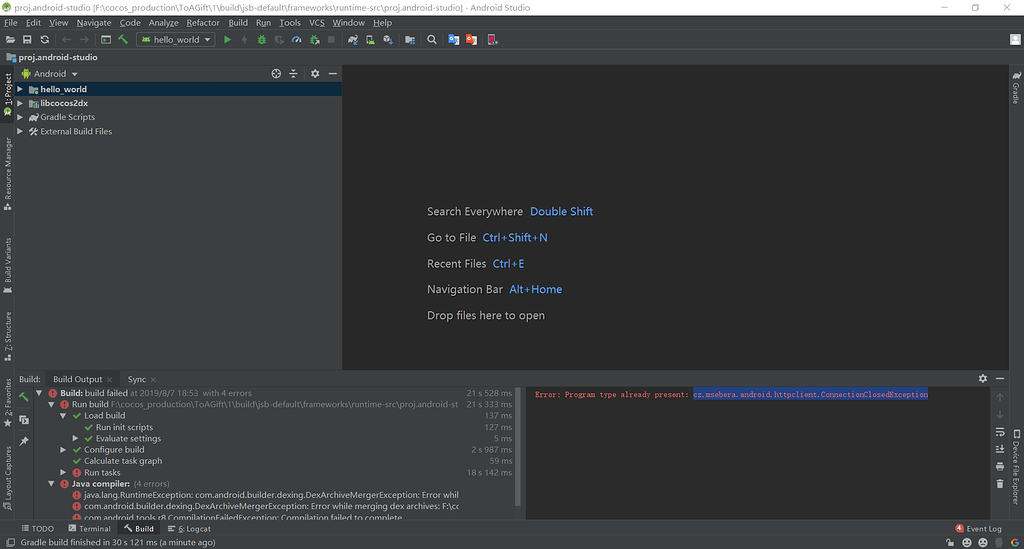Expand the libcocos2dx module node
Image resolution: width=1024 pixels, height=549 pixels.
coord(20,103)
